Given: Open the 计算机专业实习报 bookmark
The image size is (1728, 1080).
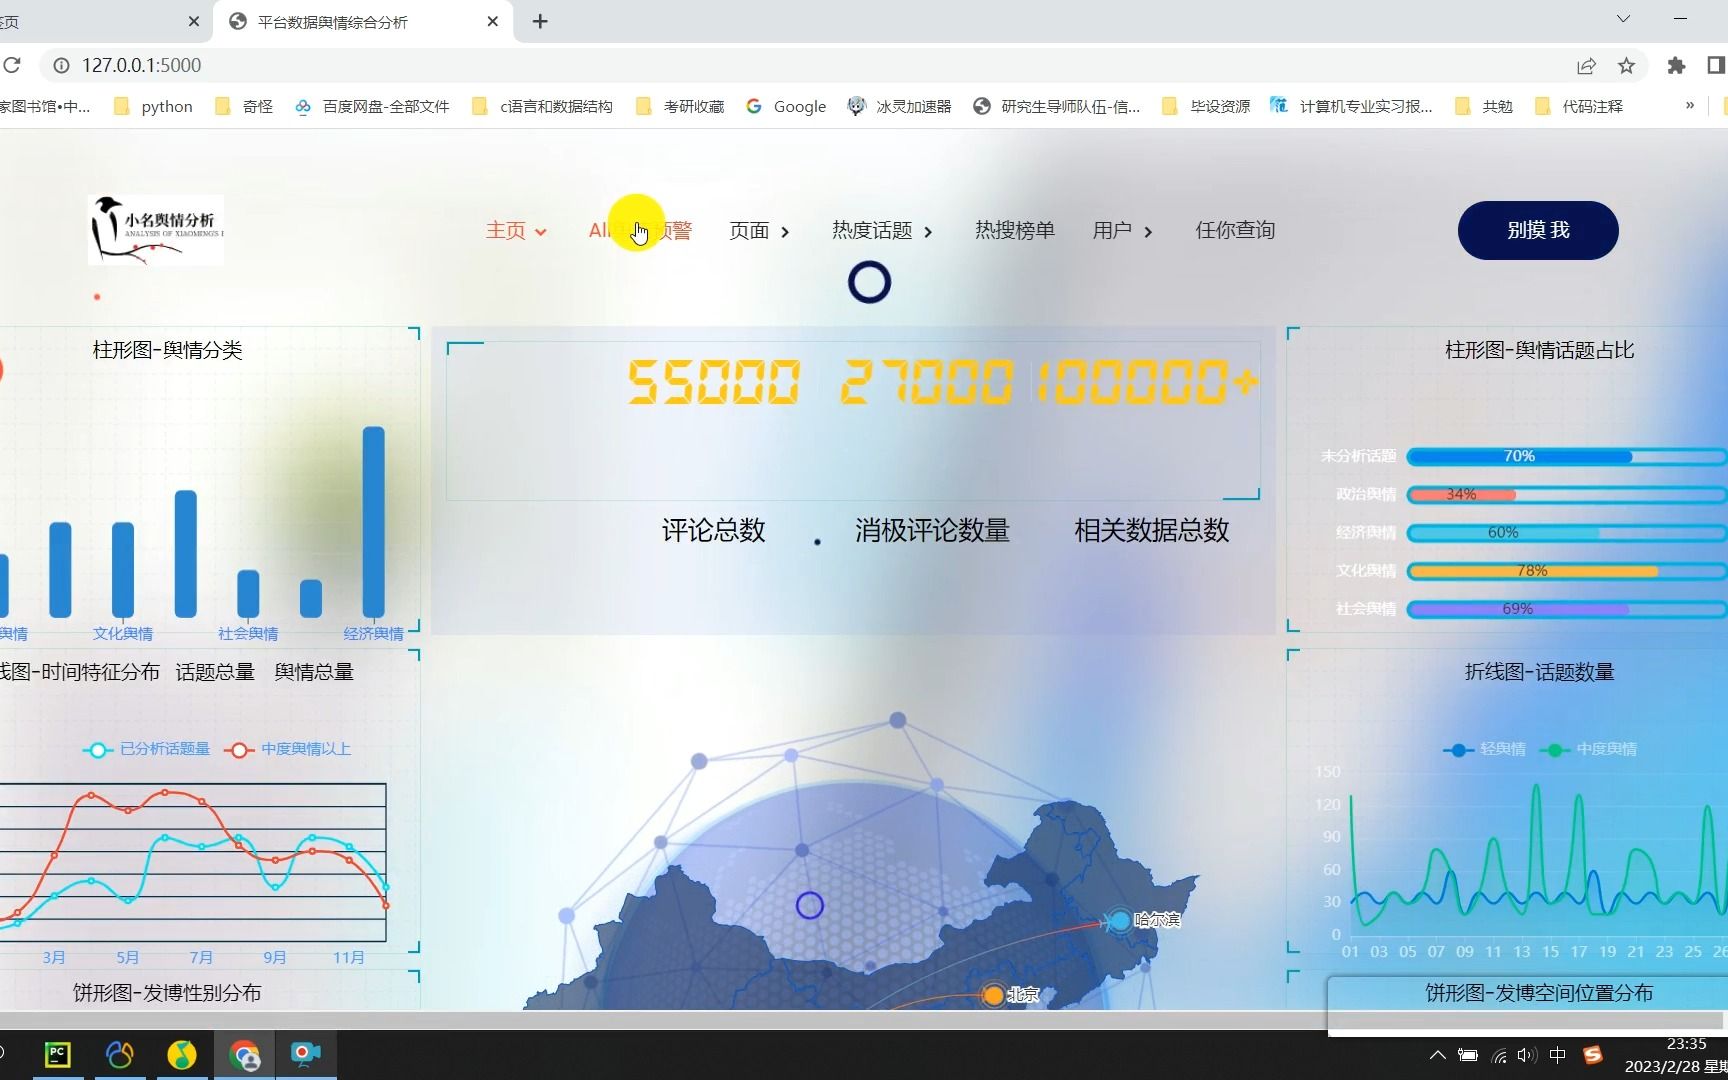Looking at the screenshot, I should pyautogui.click(x=1351, y=106).
